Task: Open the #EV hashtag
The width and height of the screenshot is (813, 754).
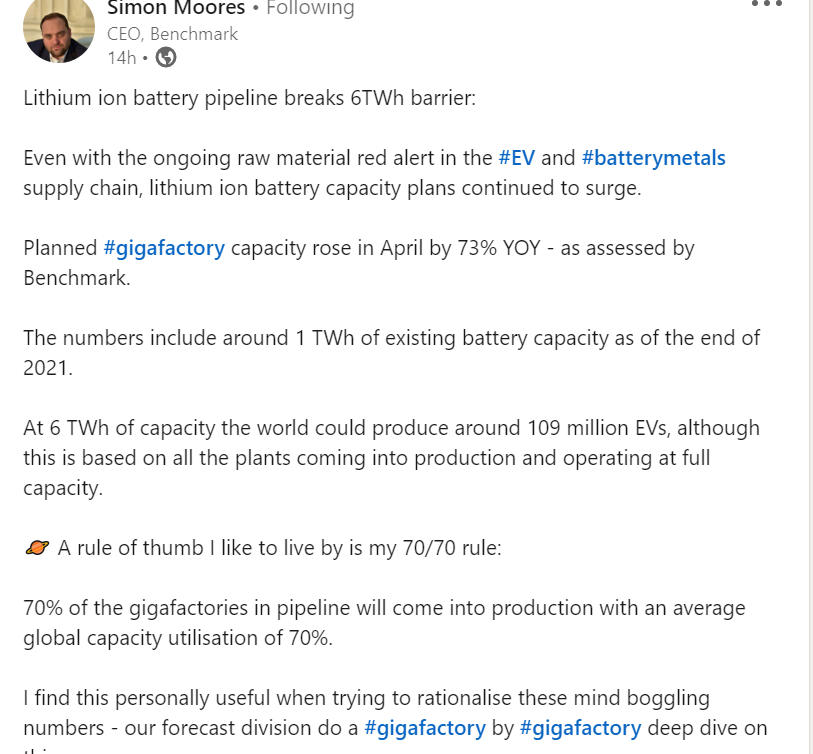Action: click(x=516, y=158)
